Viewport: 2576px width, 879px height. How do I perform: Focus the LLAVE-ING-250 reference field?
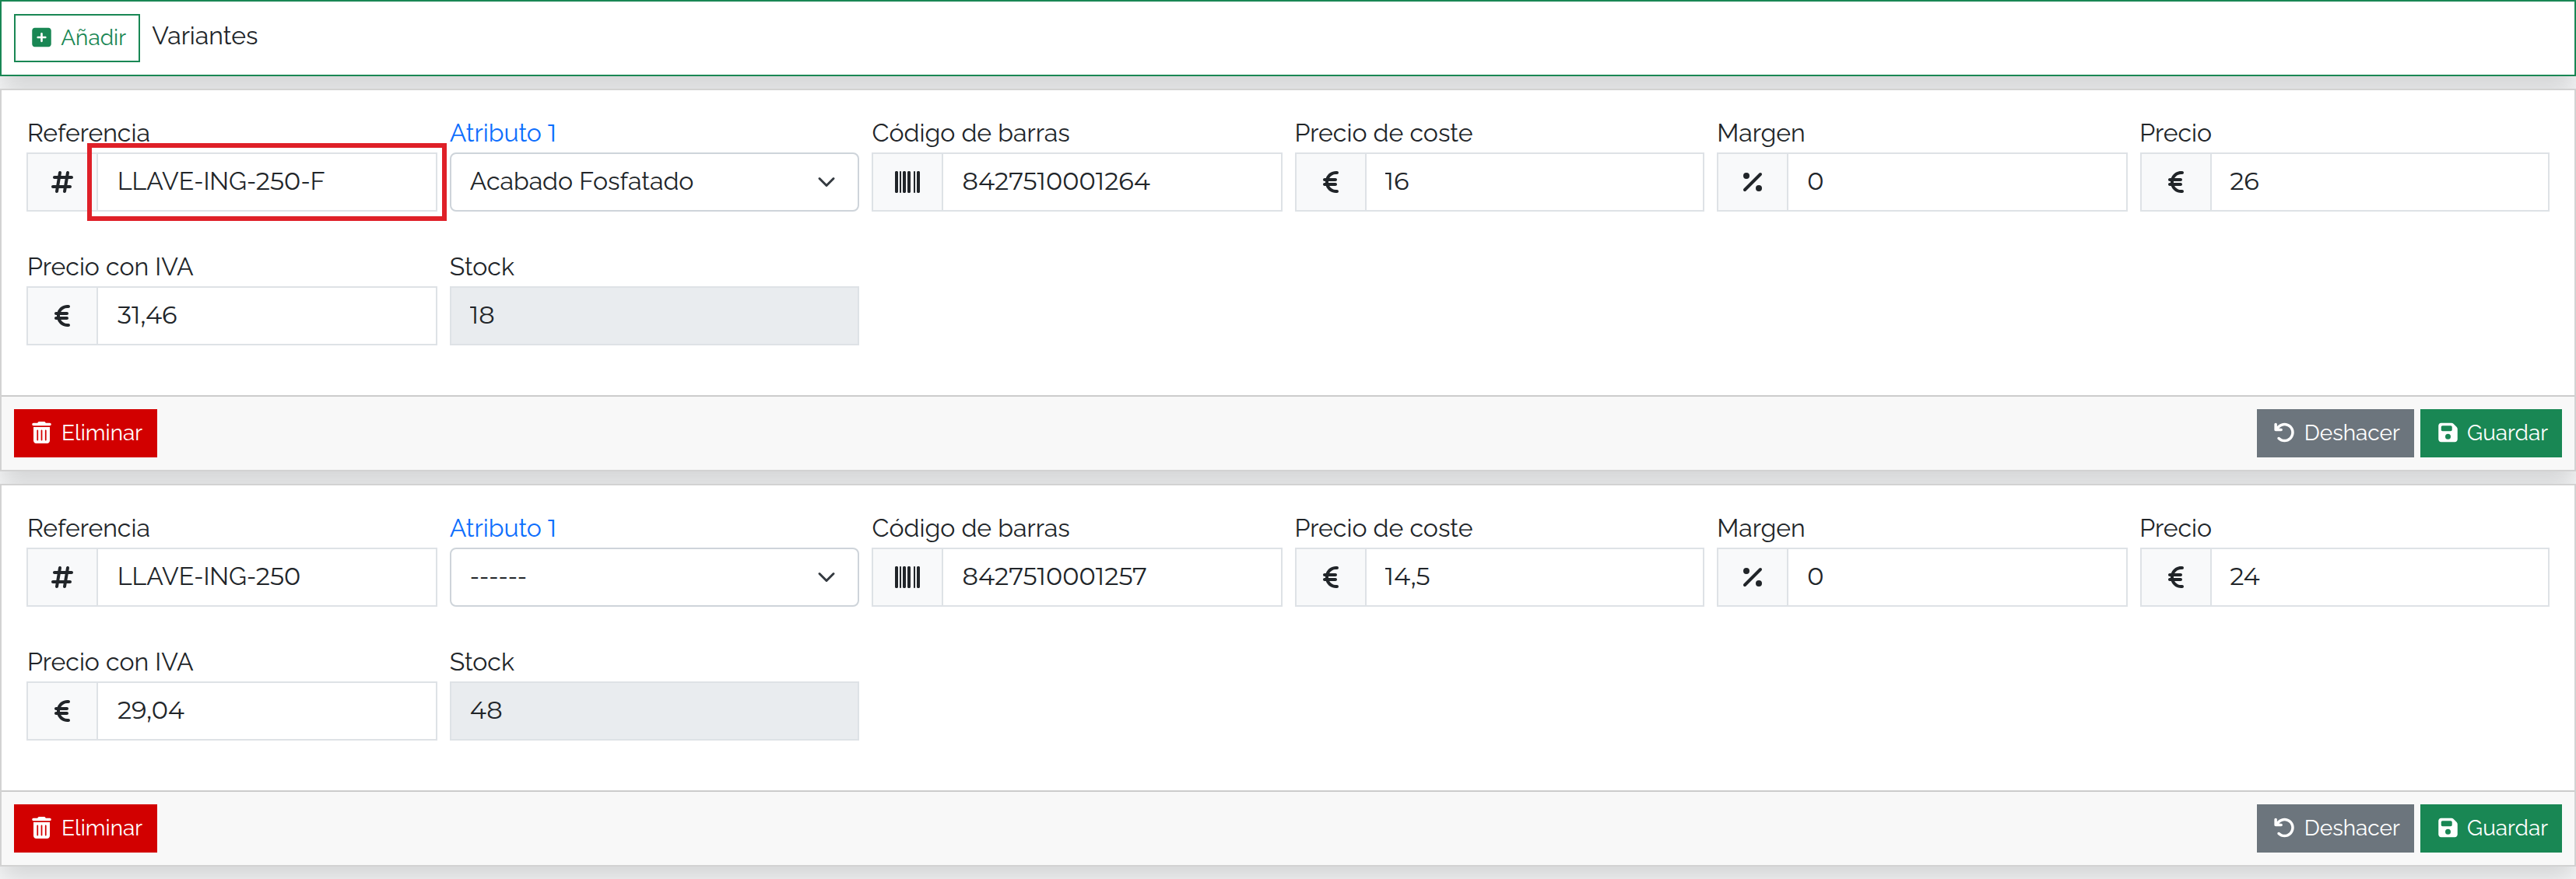267,577
